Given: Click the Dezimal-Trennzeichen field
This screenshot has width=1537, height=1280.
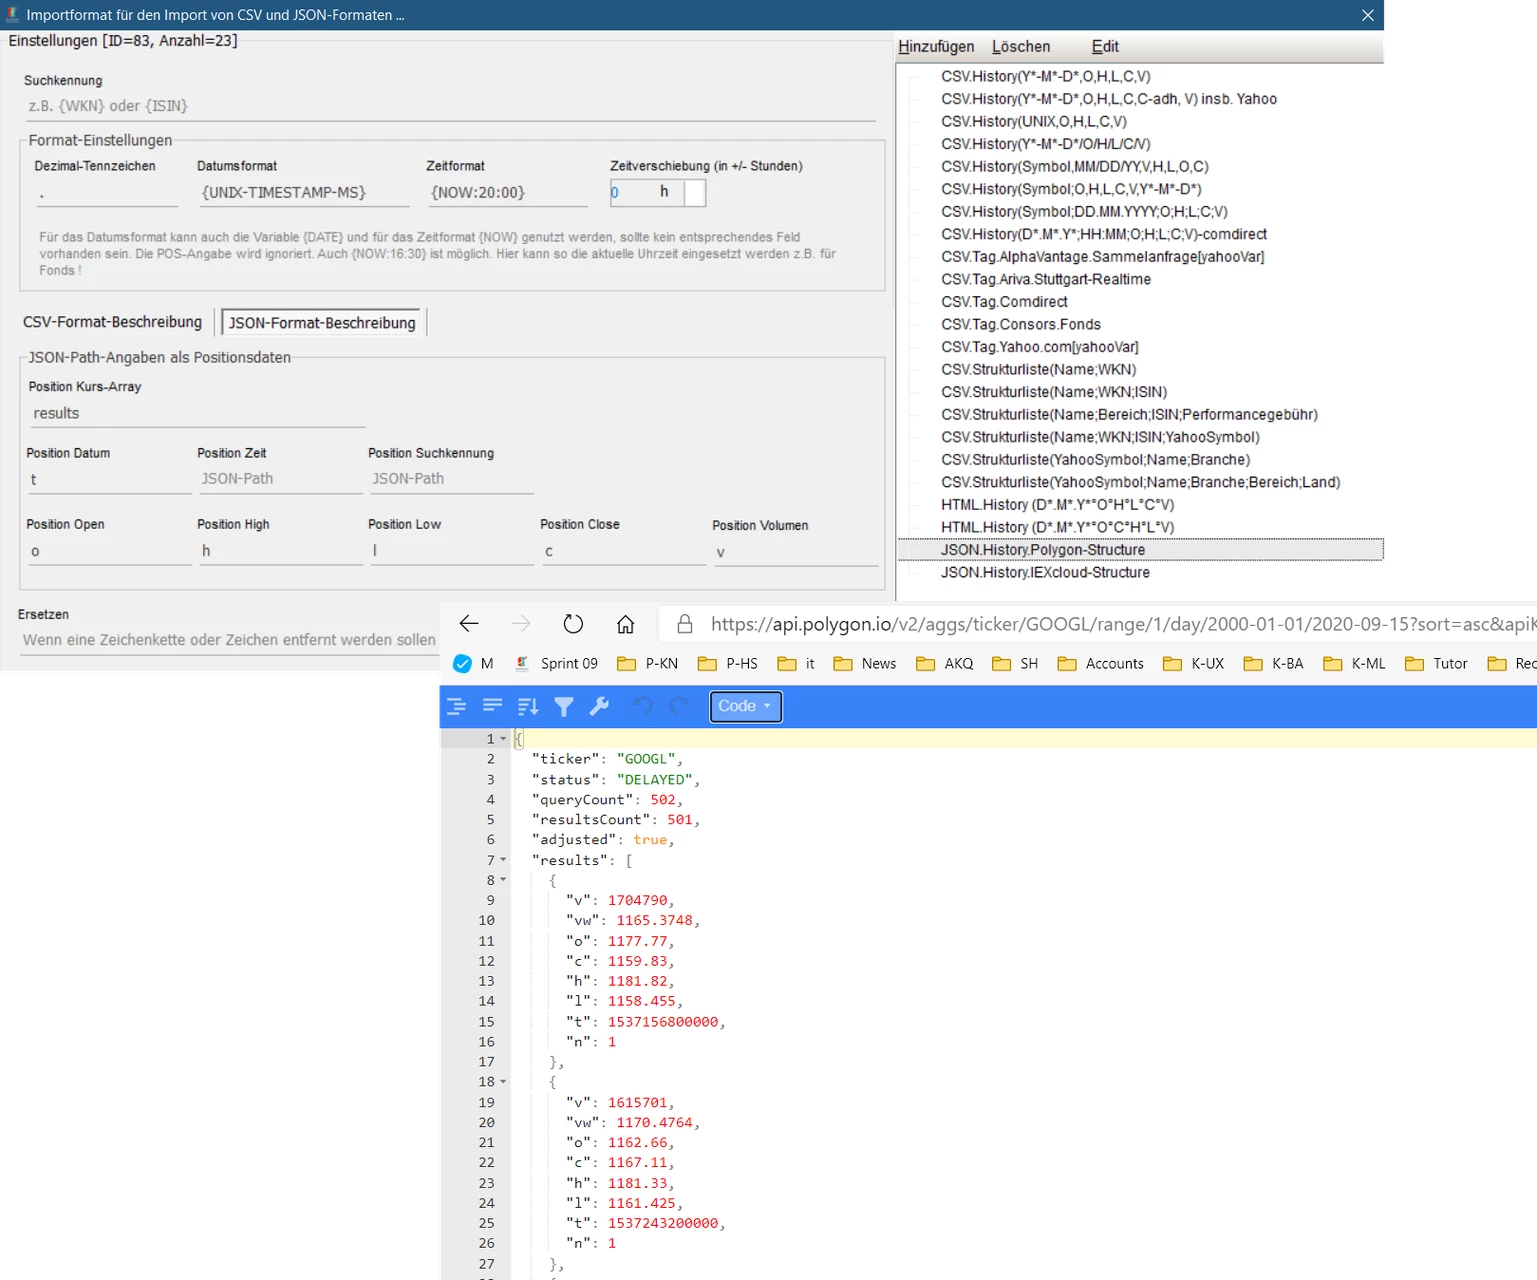Looking at the screenshot, I should coord(106,193).
